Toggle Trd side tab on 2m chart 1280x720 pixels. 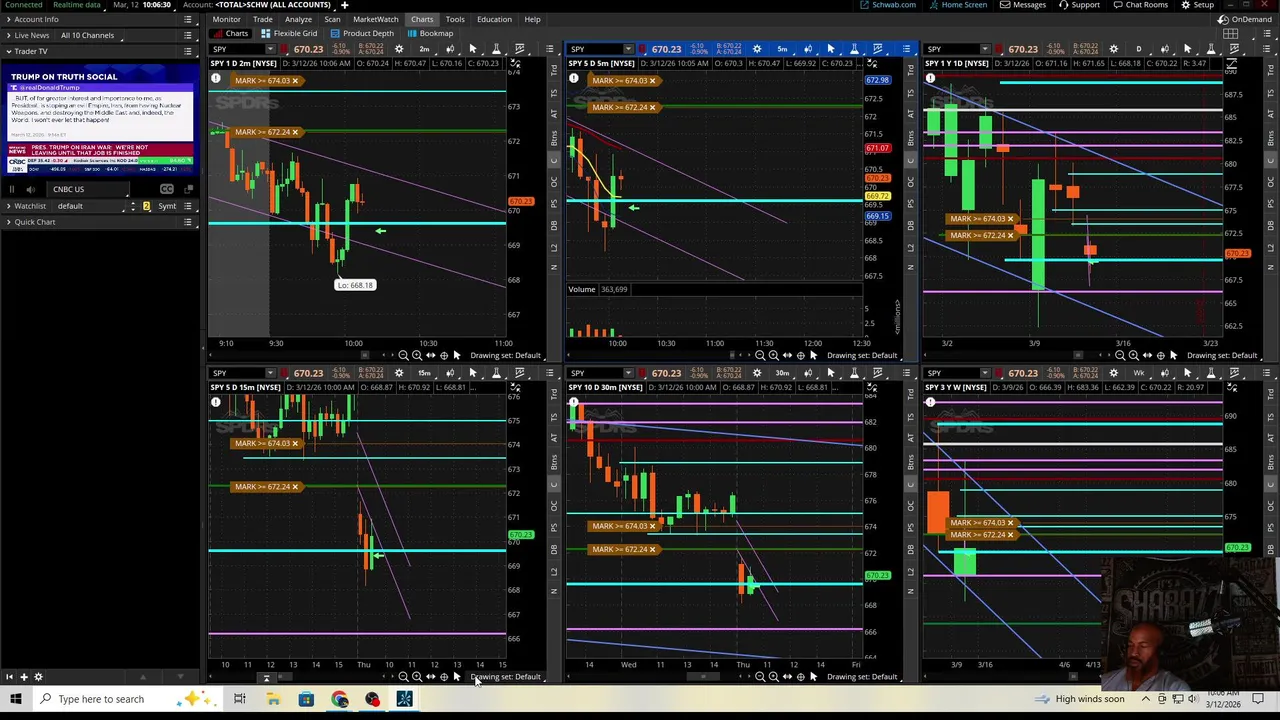tap(554, 70)
